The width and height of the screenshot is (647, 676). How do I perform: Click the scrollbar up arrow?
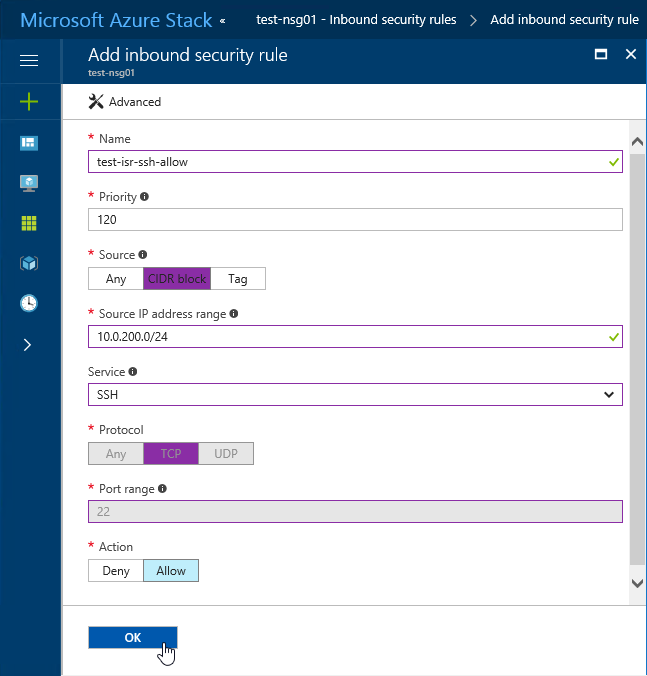[x=637, y=142]
